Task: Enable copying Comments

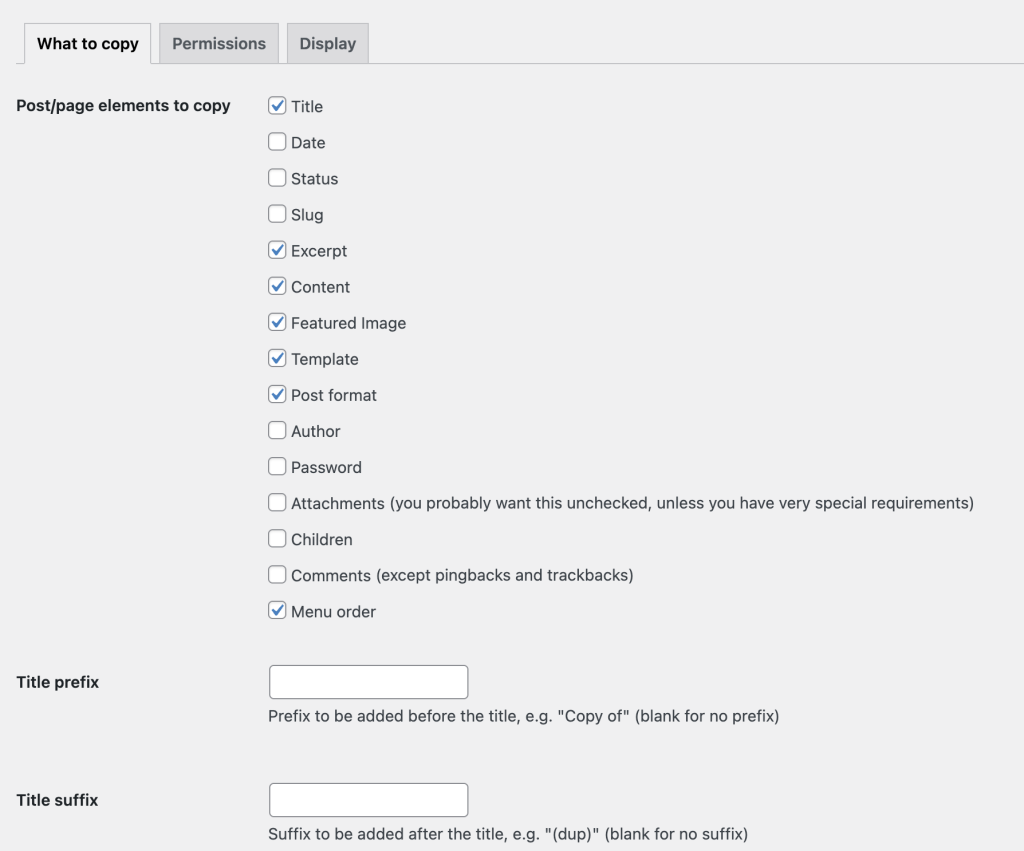Action: coord(278,574)
